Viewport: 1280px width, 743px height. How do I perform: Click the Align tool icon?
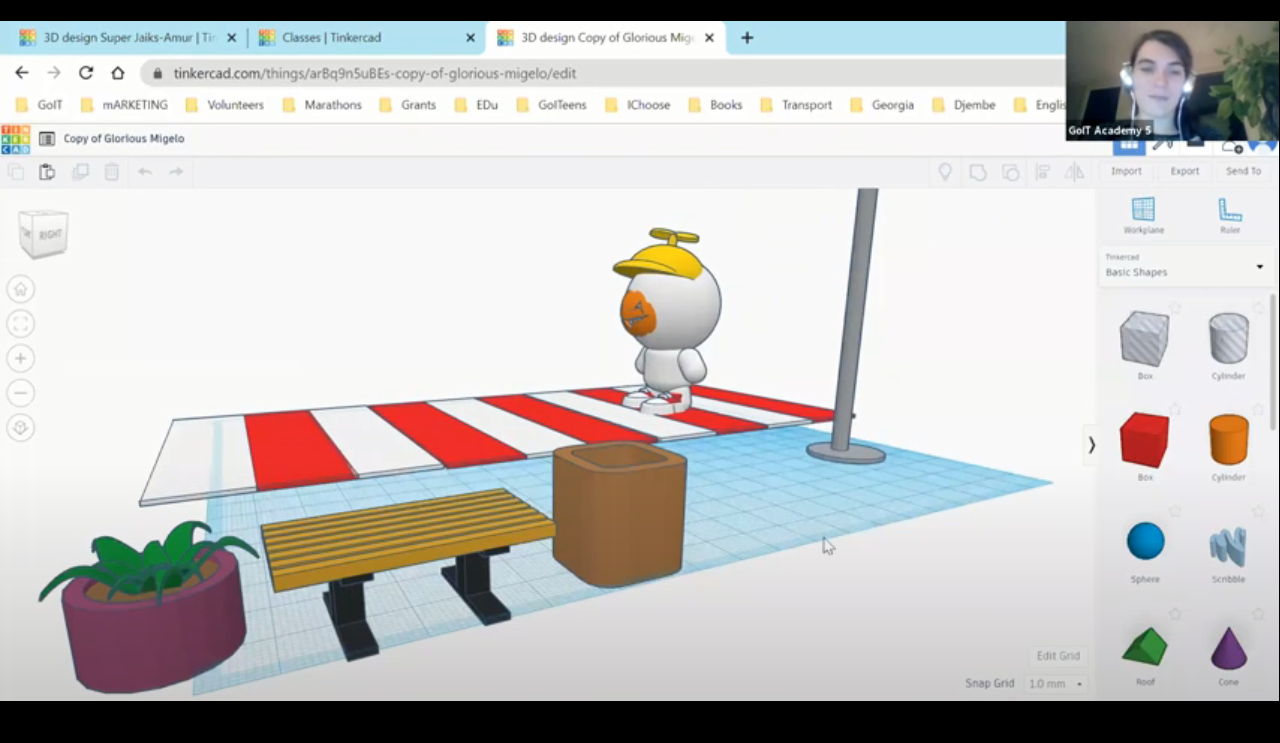[x=1042, y=172]
